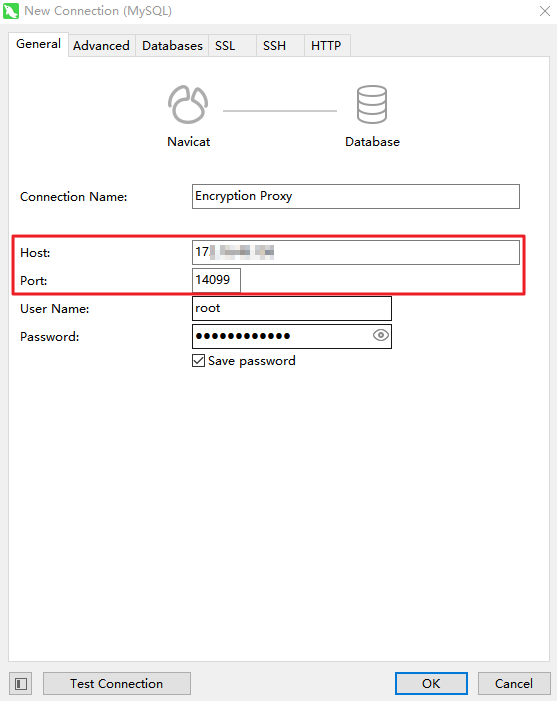Confirm with the OK button
The height and width of the screenshot is (701, 557).
(431, 684)
